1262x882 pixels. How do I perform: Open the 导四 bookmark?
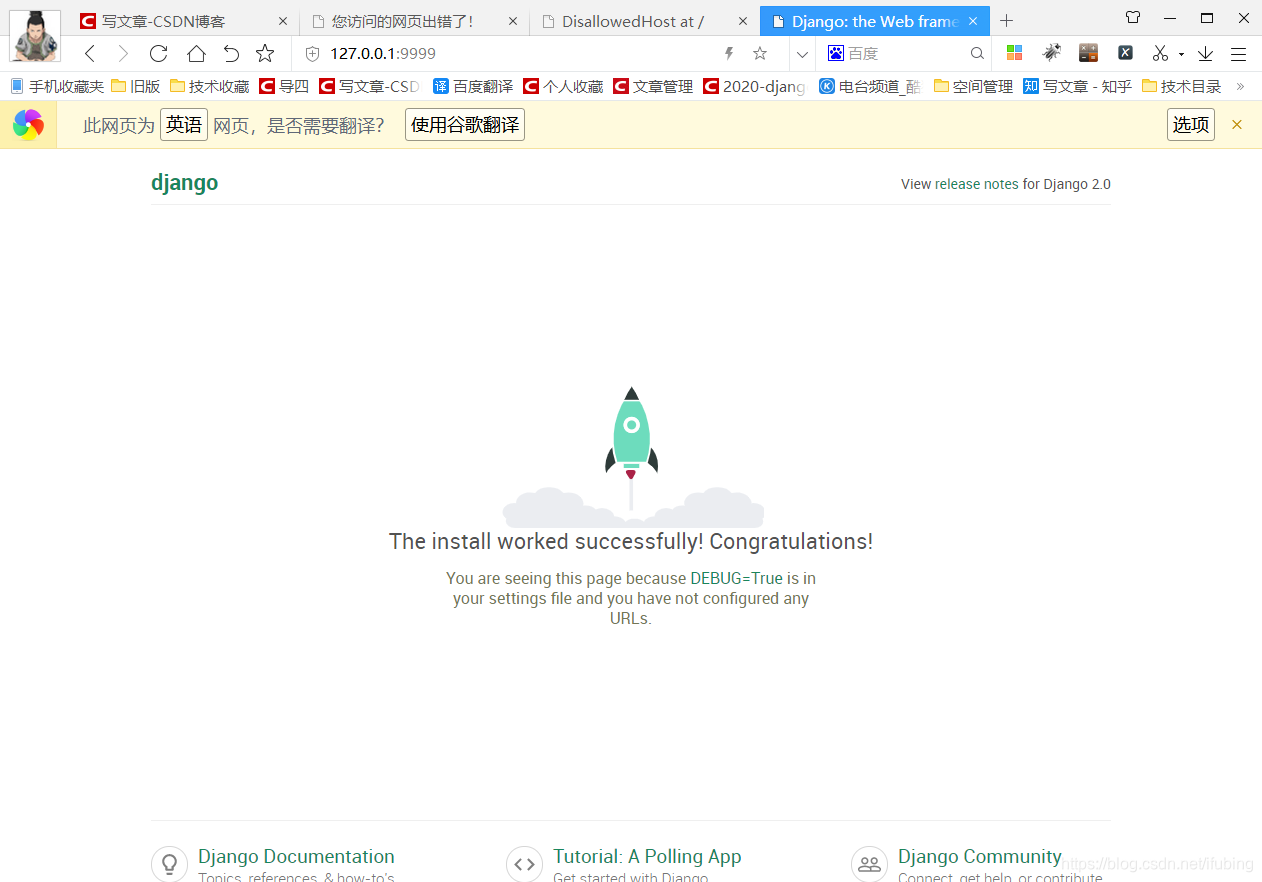click(x=284, y=87)
